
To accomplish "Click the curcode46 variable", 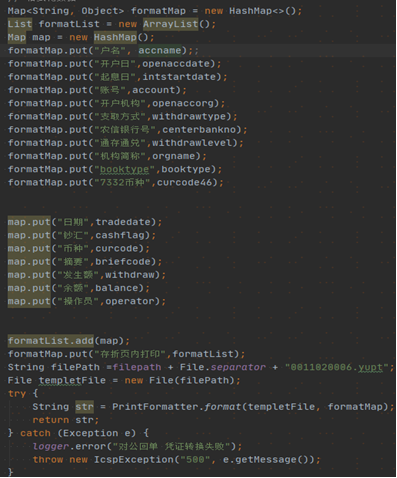I will tap(184, 183).
